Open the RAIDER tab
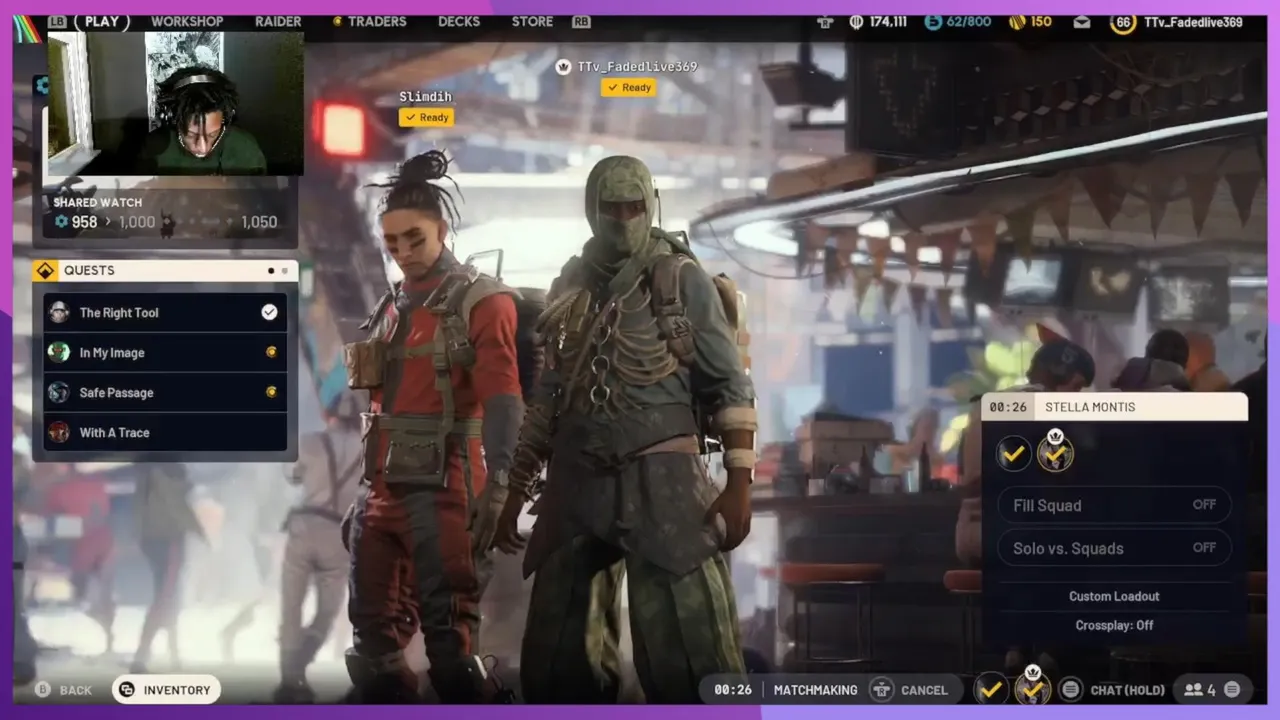 (278, 21)
